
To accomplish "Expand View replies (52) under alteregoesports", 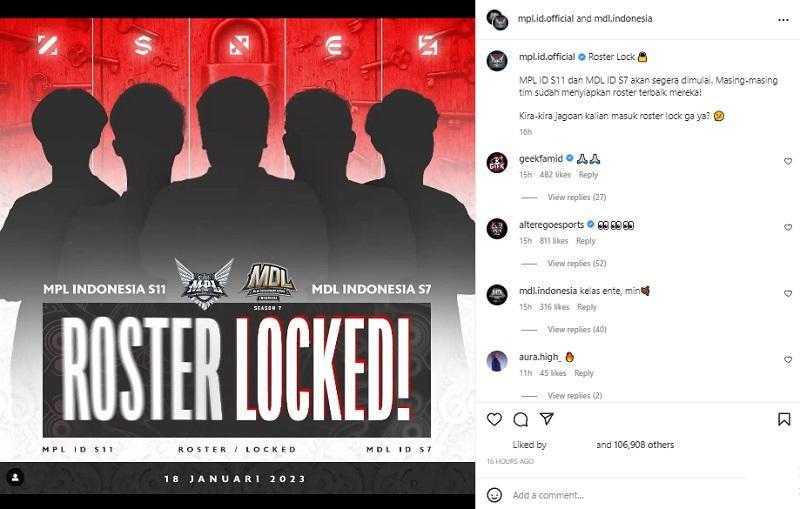I will pos(577,263).
